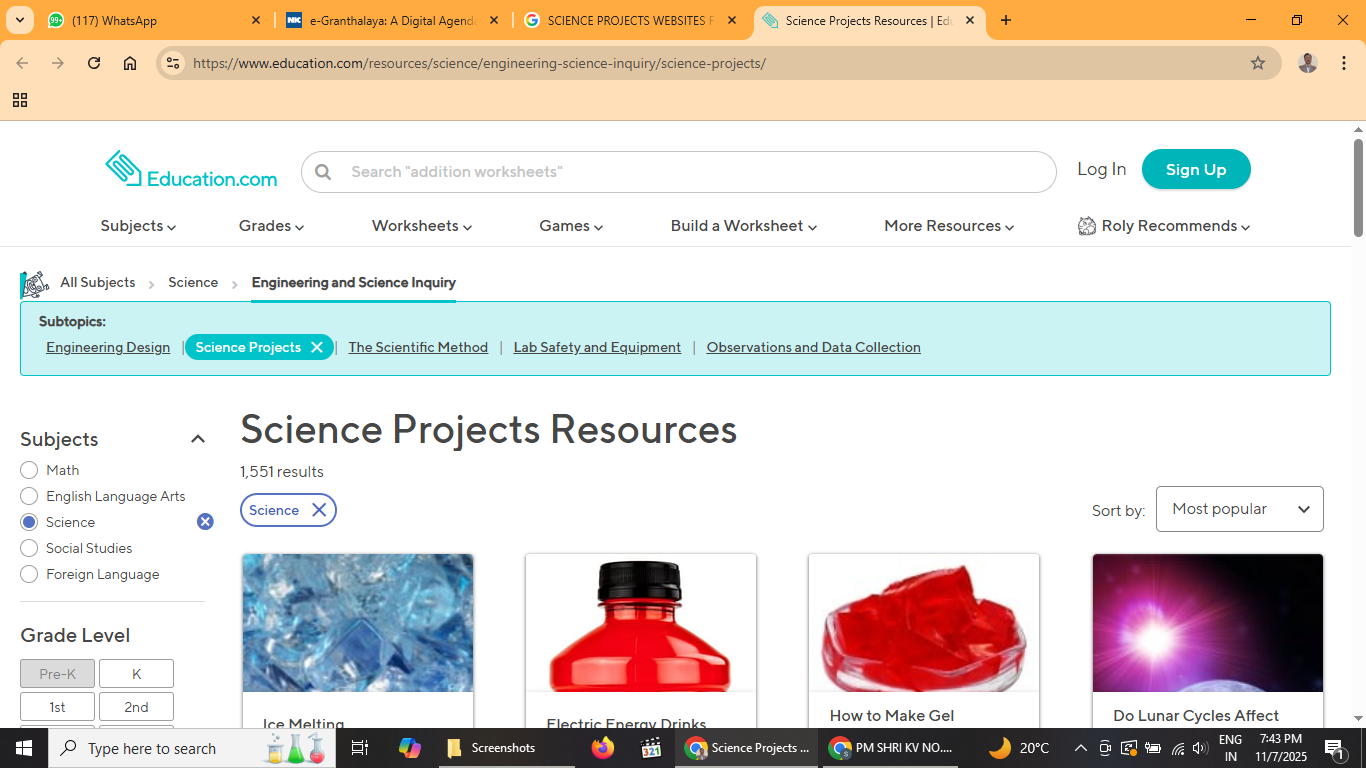The height and width of the screenshot is (768, 1366).
Task: Open the Sort by Most popular dropdown
Action: point(1239,509)
